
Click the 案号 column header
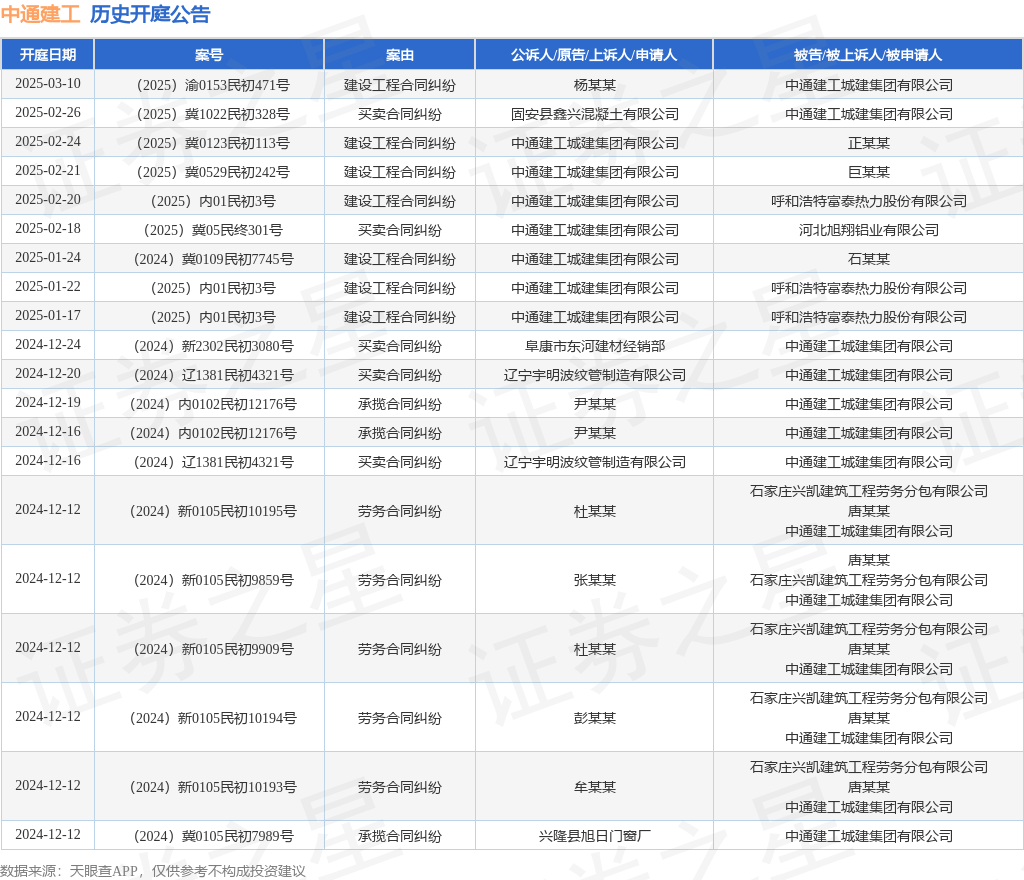coord(209,55)
